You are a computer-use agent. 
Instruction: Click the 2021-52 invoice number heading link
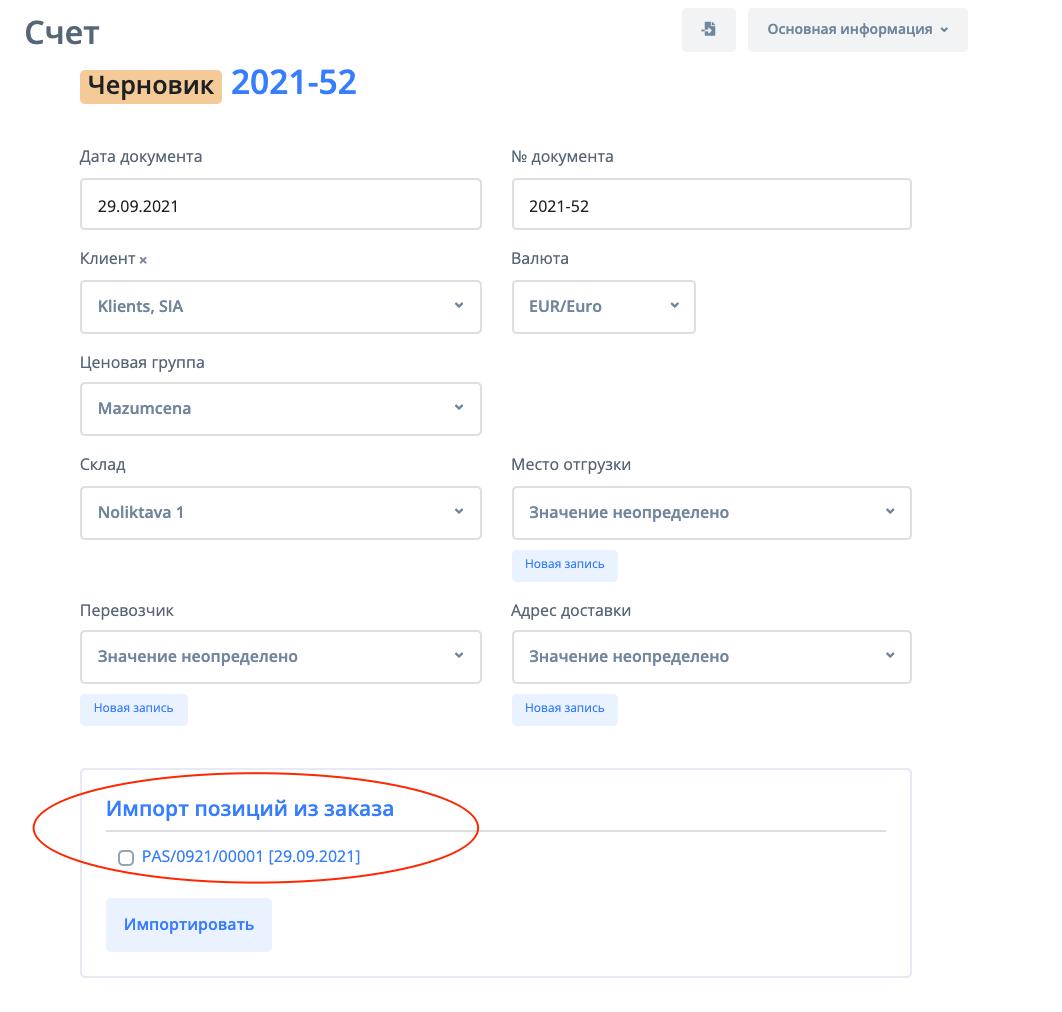294,83
